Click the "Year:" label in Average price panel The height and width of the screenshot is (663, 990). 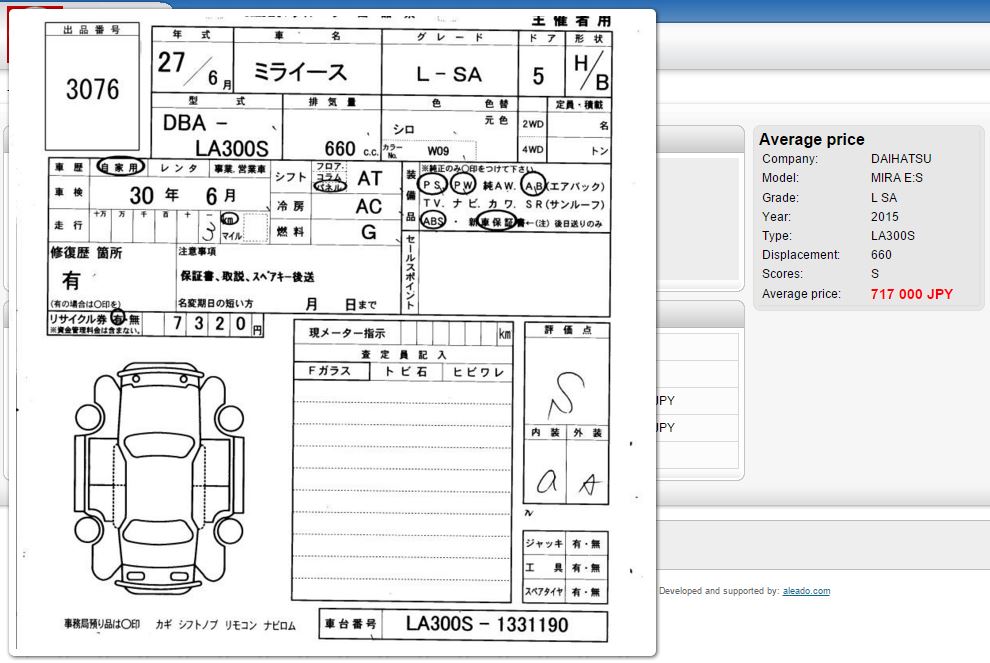pyautogui.click(x=777, y=217)
